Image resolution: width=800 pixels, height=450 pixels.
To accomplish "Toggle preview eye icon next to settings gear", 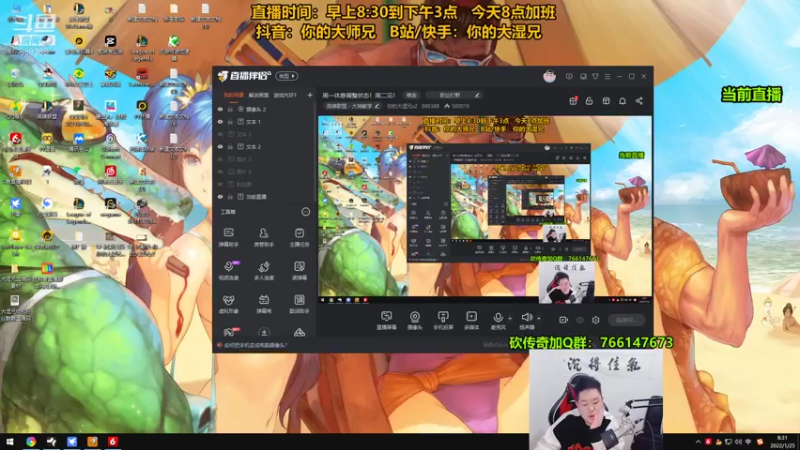I will tap(580, 320).
